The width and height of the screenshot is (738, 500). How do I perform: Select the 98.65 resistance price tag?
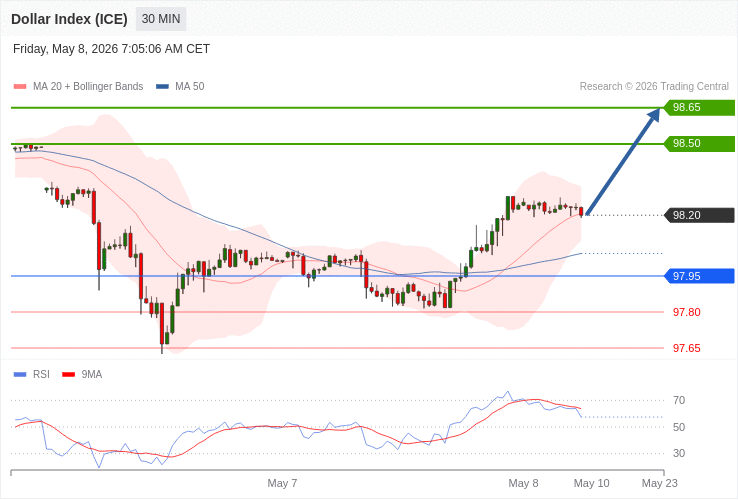[x=699, y=107]
